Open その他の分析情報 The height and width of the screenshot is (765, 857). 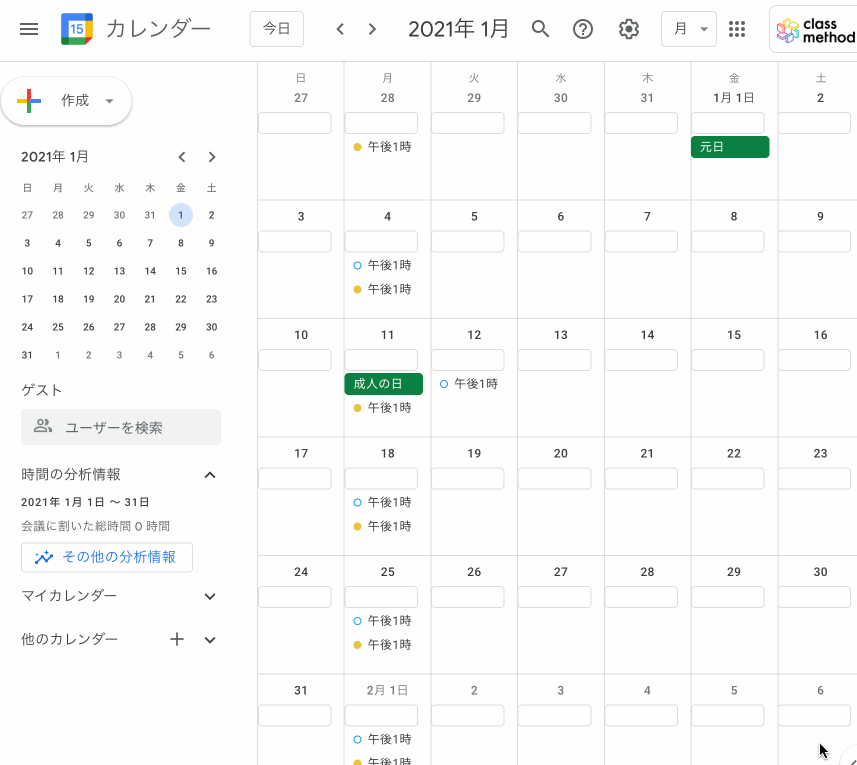point(107,558)
